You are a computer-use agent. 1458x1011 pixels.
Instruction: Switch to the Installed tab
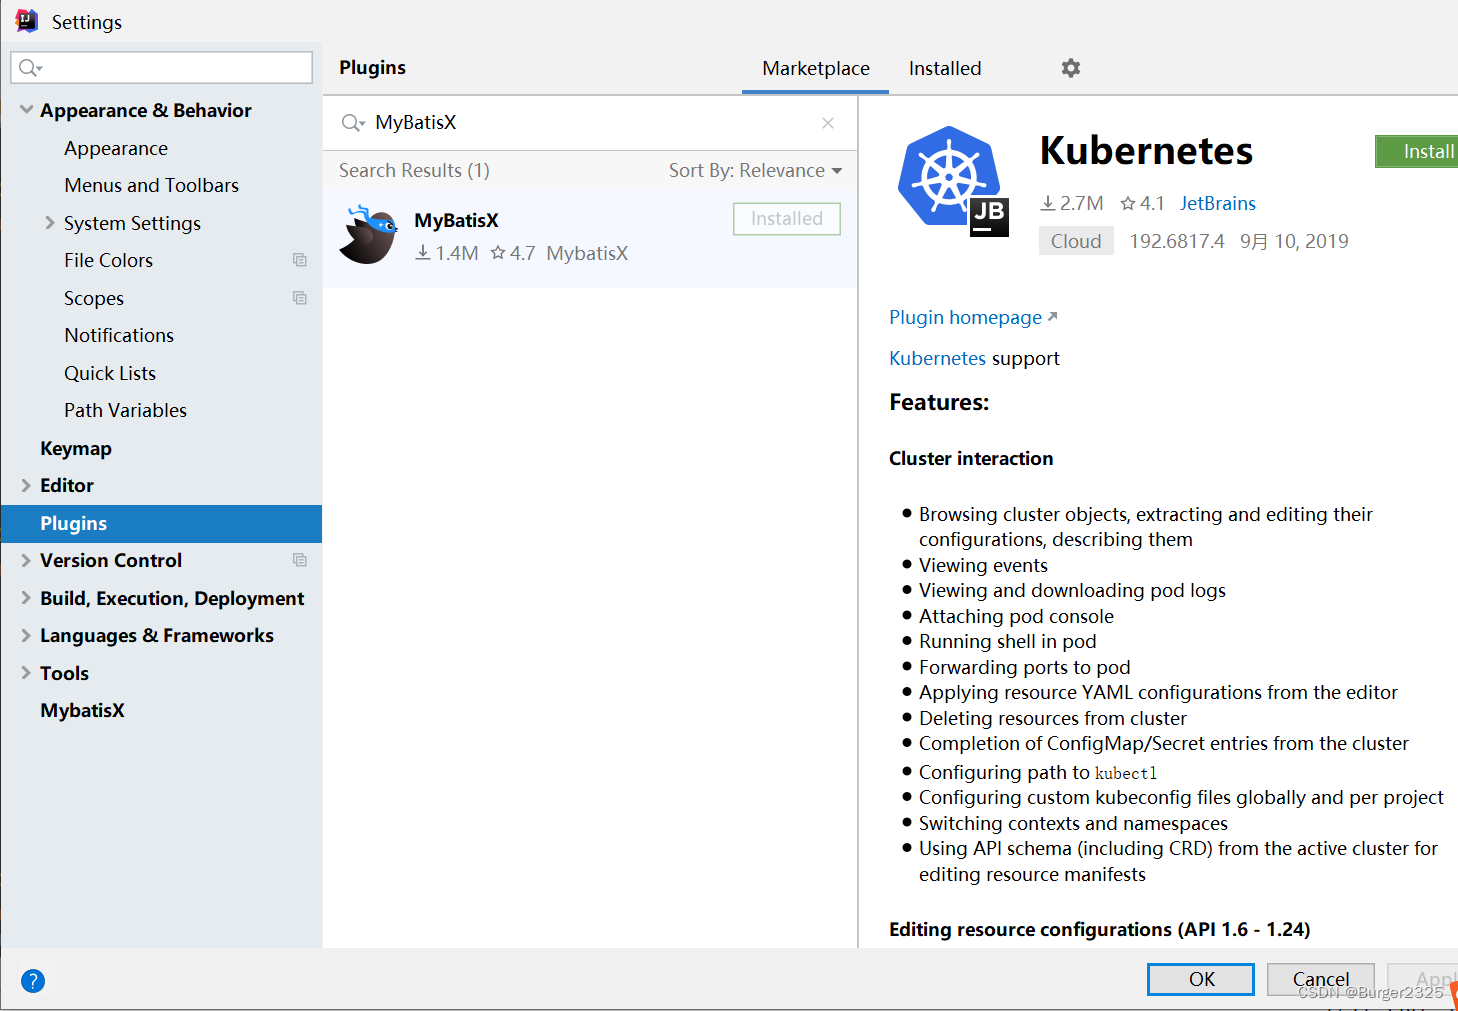[x=945, y=68]
